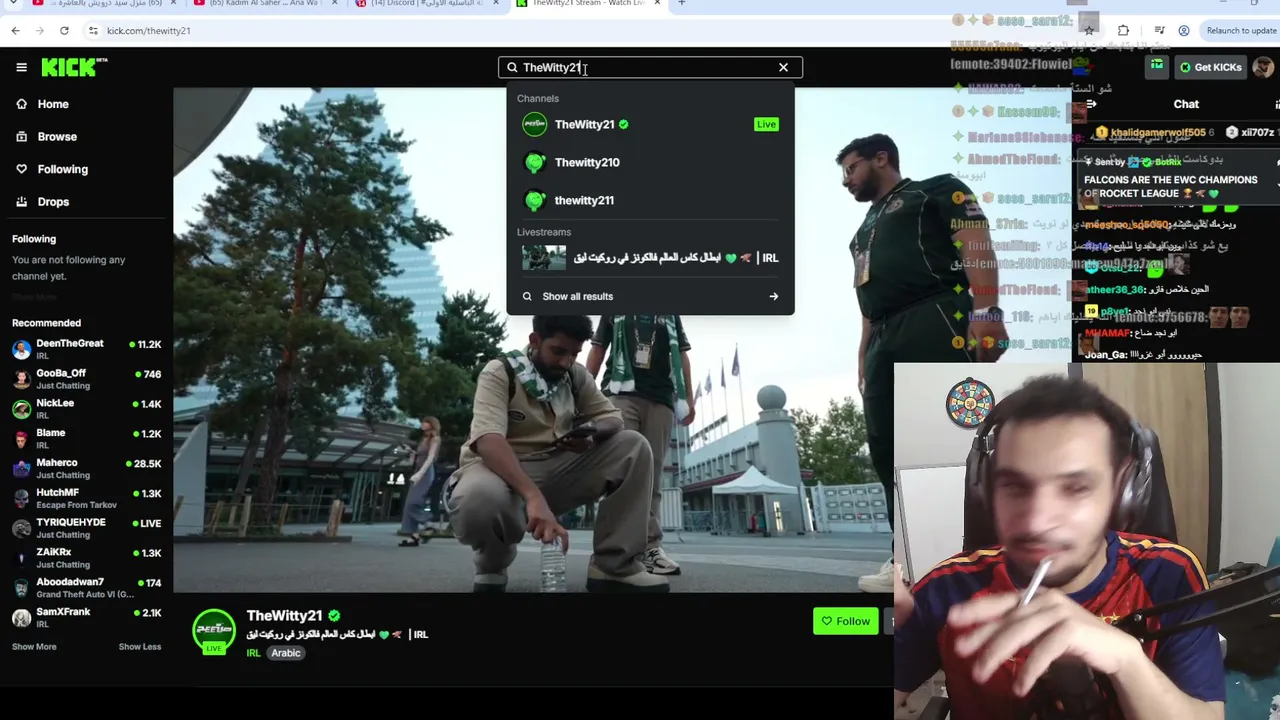Click the Show all results arrow

(x=773, y=296)
